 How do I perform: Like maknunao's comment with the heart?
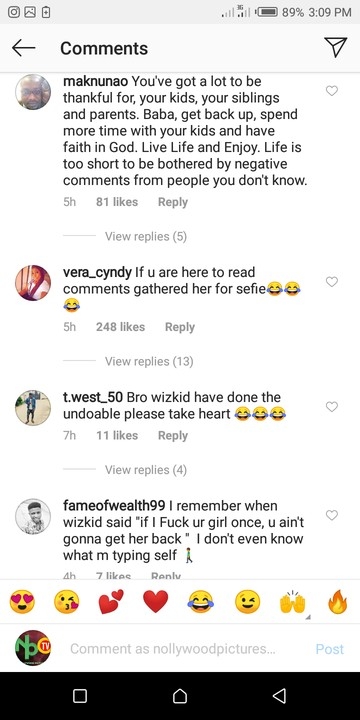point(332,91)
